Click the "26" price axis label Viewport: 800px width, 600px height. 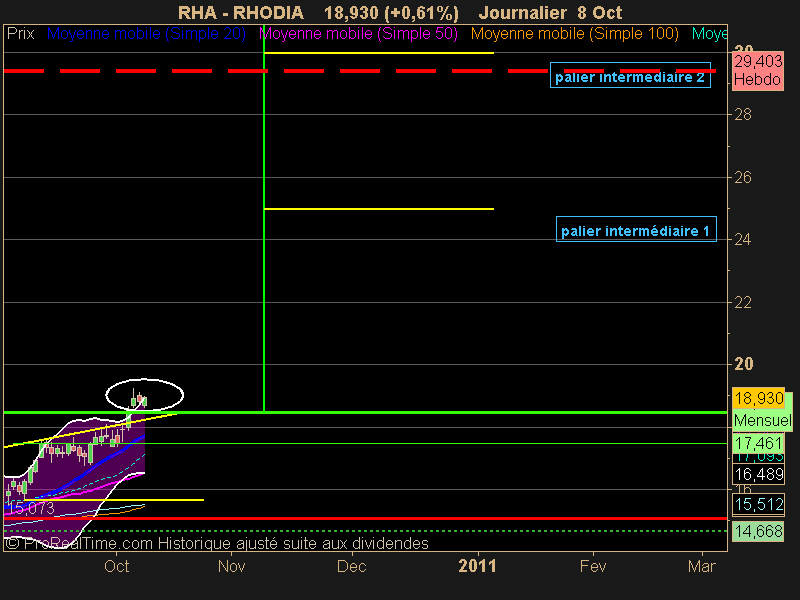click(743, 178)
